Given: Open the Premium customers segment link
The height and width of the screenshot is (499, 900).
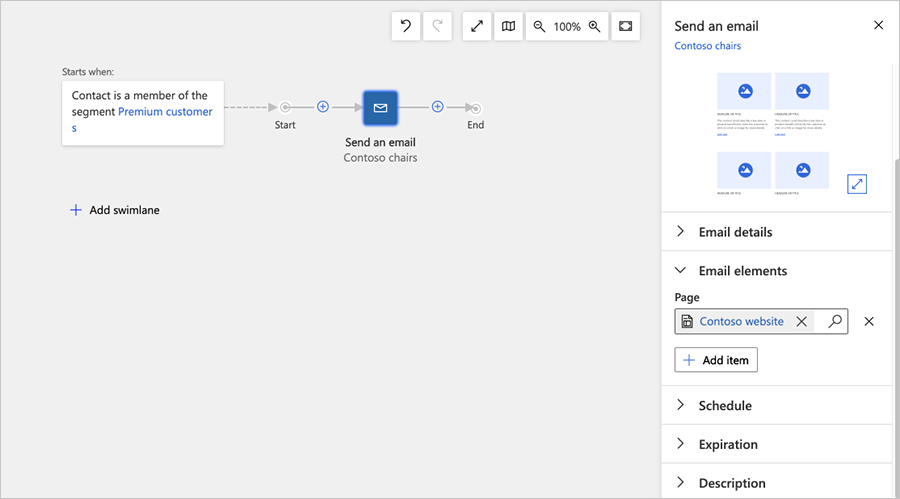Looking at the screenshot, I should pos(164,112).
